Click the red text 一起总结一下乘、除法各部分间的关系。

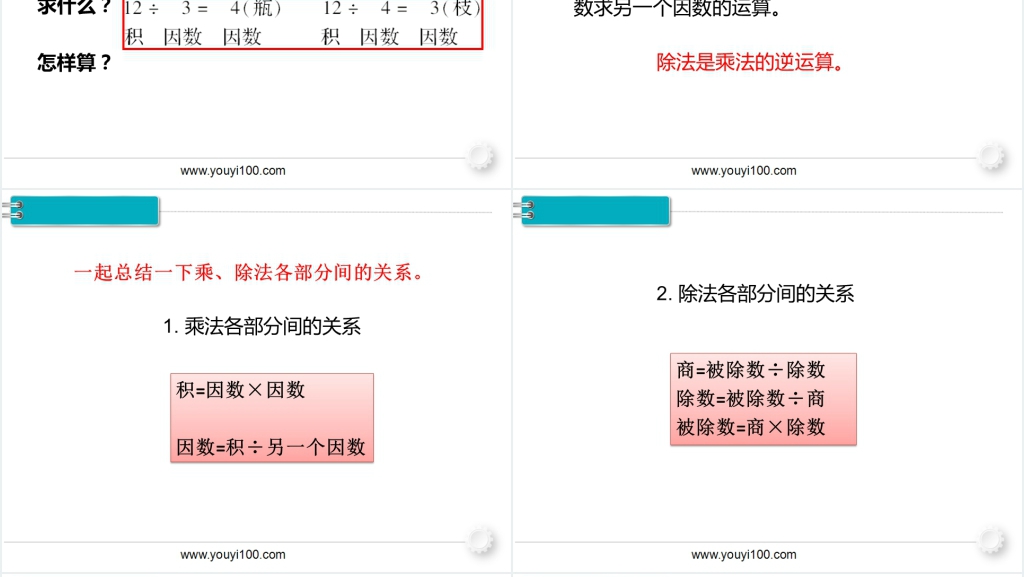(250, 273)
